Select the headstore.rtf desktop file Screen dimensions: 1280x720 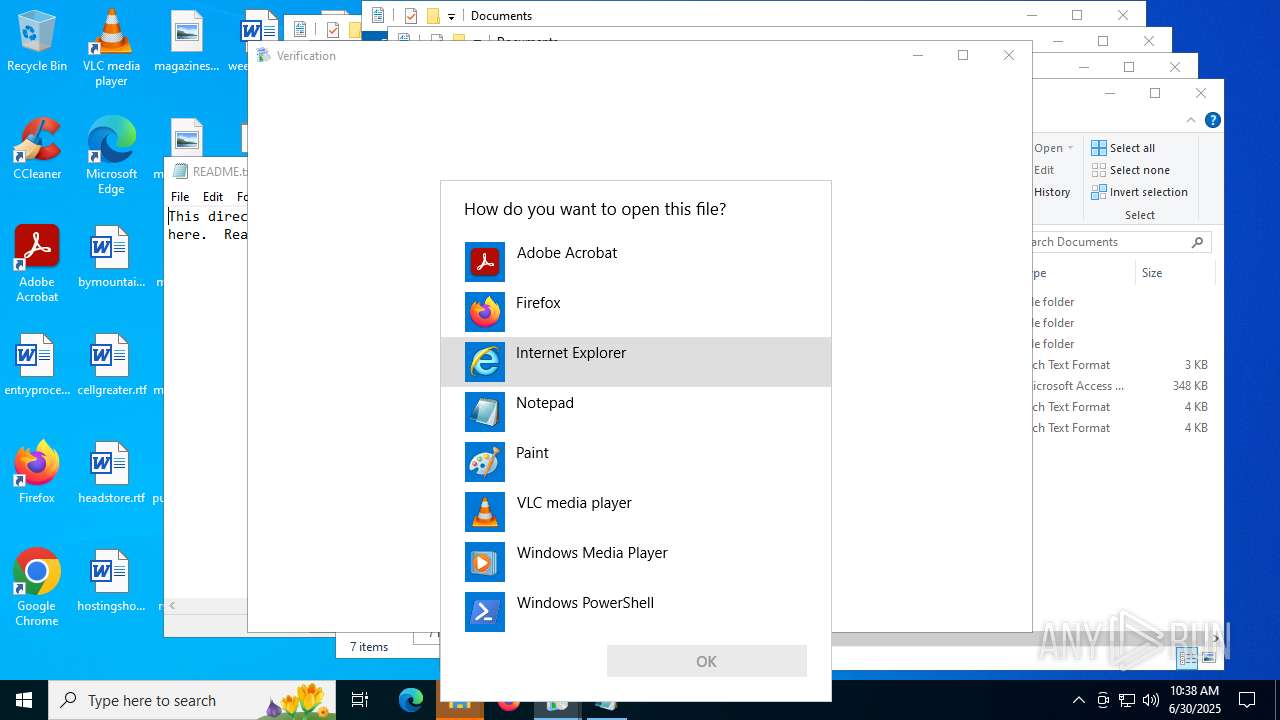click(x=111, y=473)
